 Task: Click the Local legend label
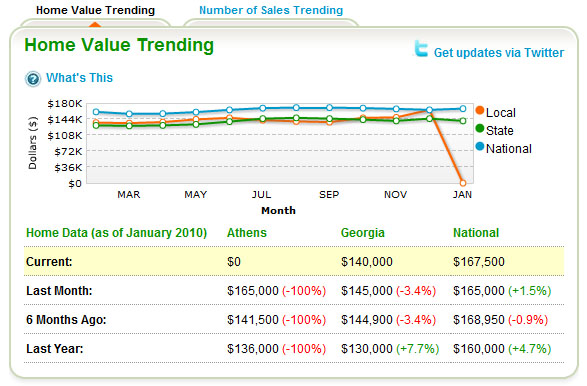(501, 113)
